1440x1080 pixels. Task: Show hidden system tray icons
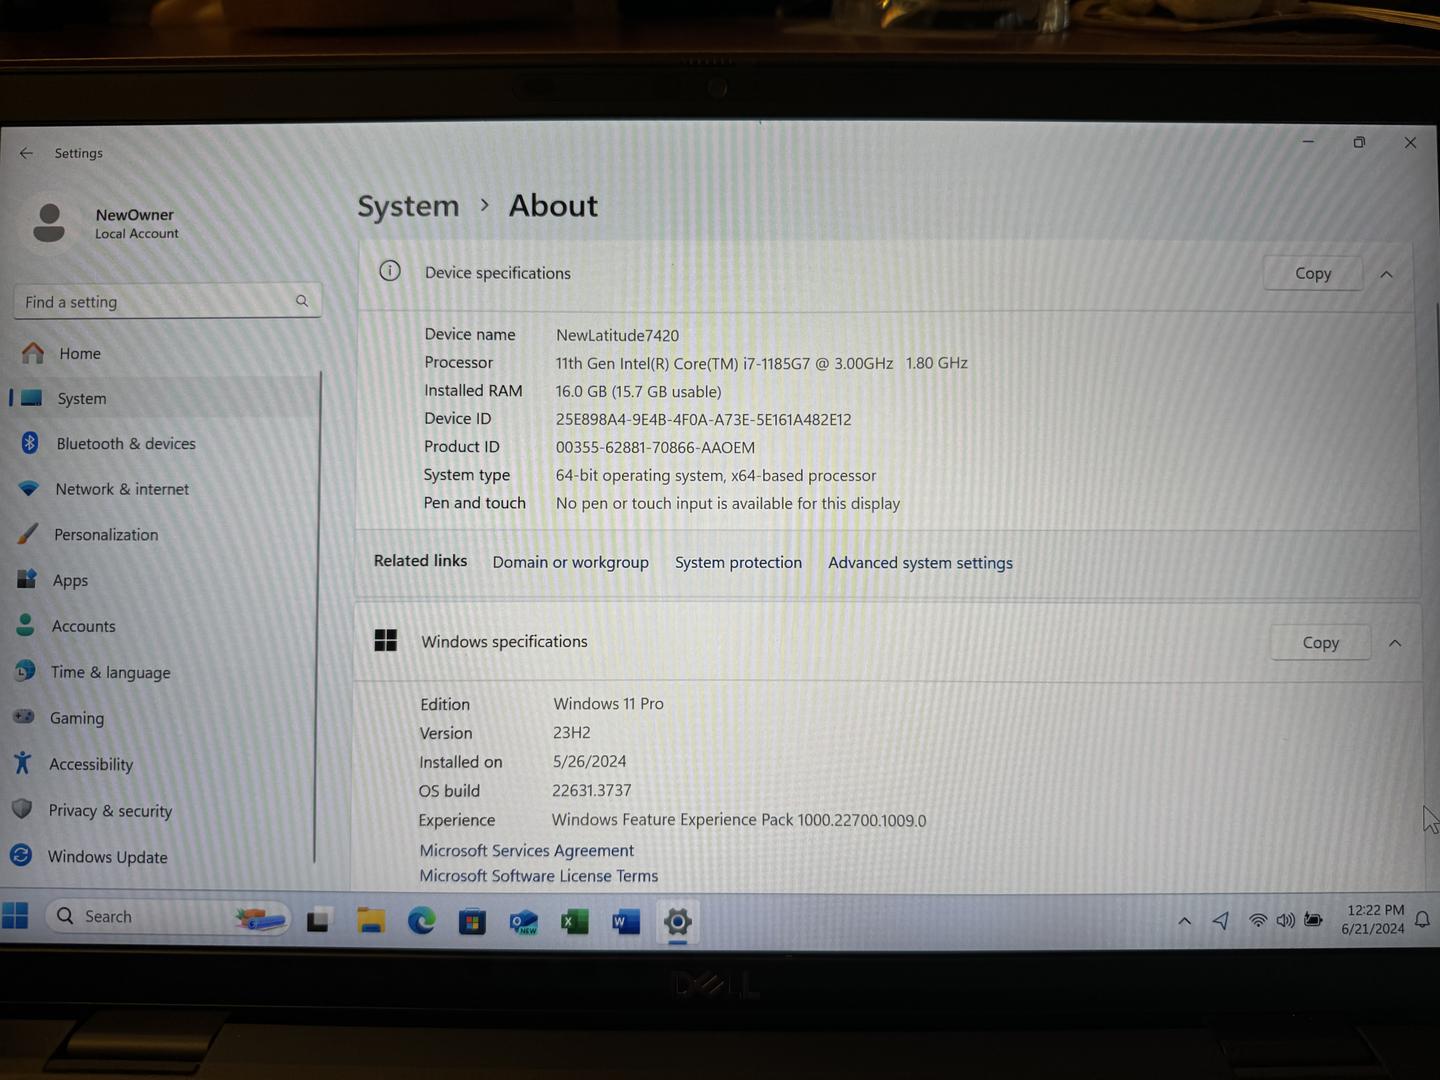(x=1184, y=920)
